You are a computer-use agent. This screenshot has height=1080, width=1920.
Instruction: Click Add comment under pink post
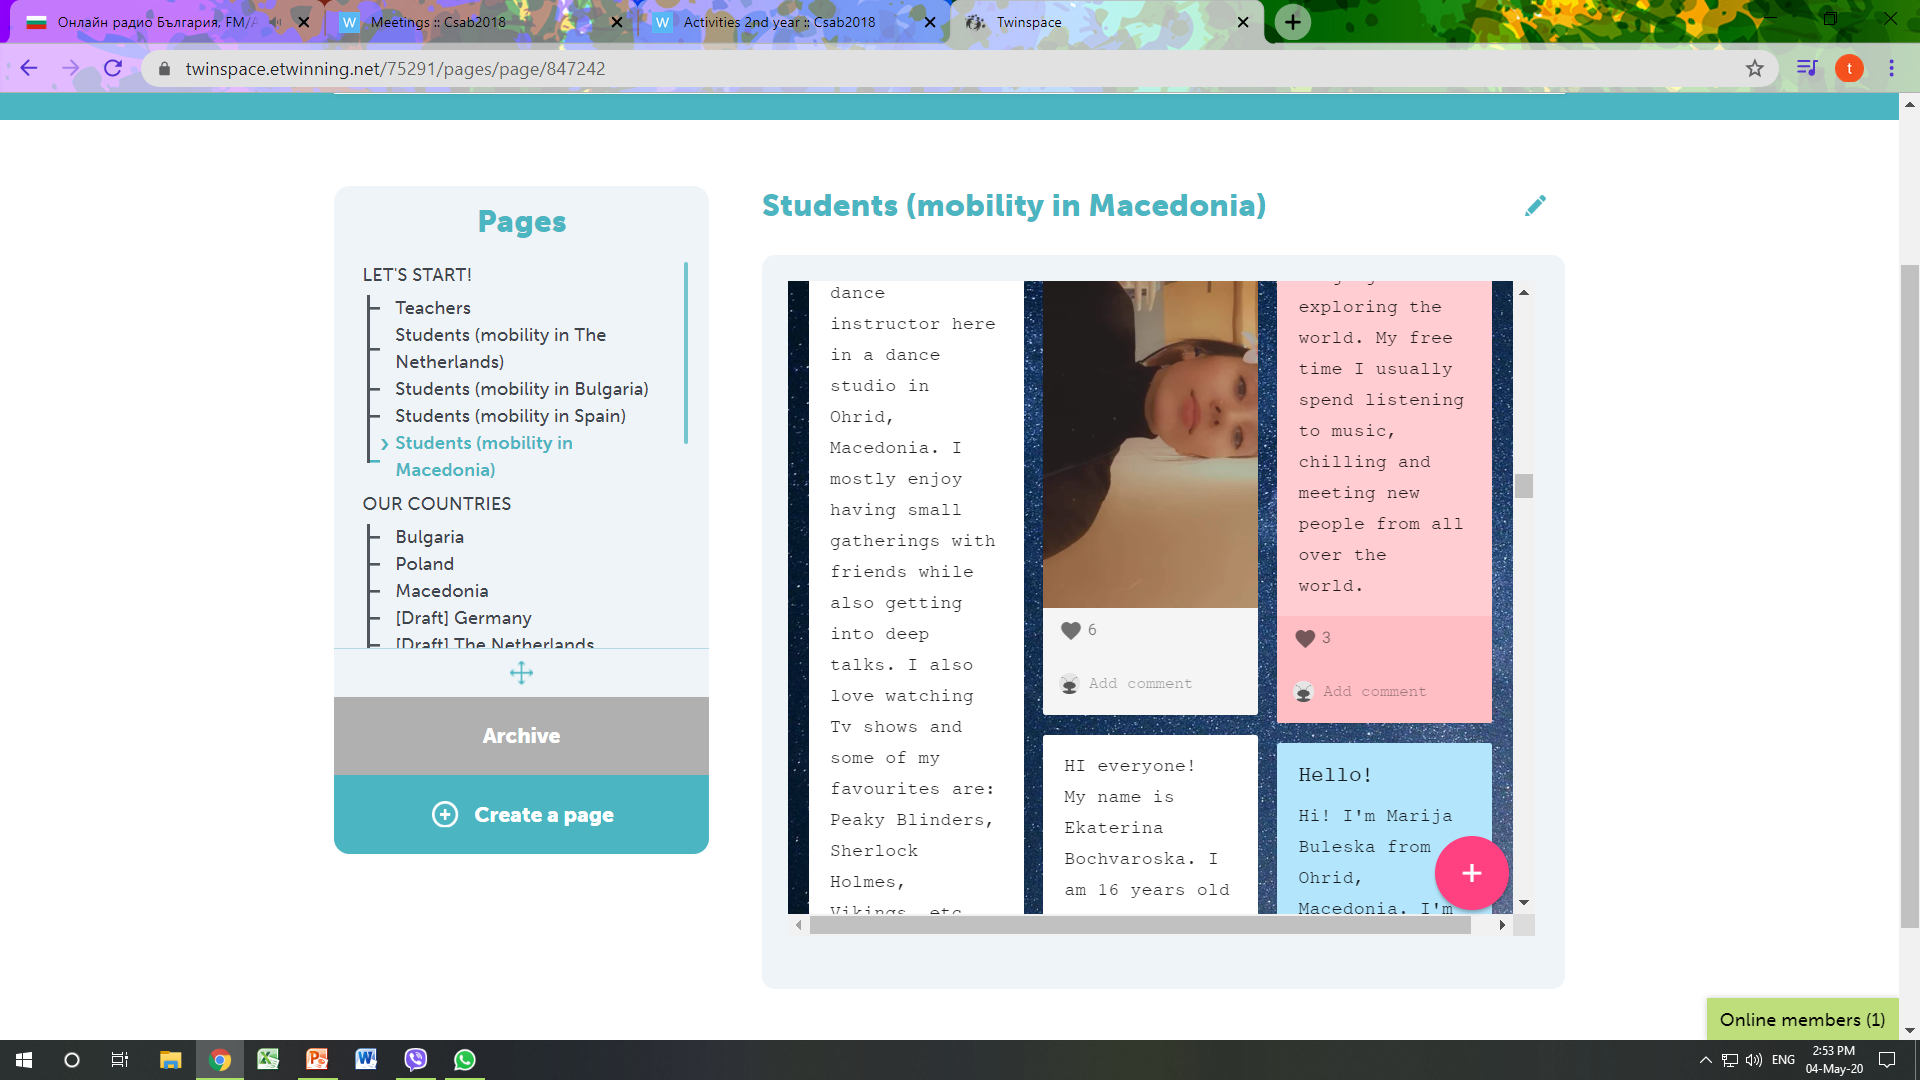pyautogui.click(x=1374, y=692)
